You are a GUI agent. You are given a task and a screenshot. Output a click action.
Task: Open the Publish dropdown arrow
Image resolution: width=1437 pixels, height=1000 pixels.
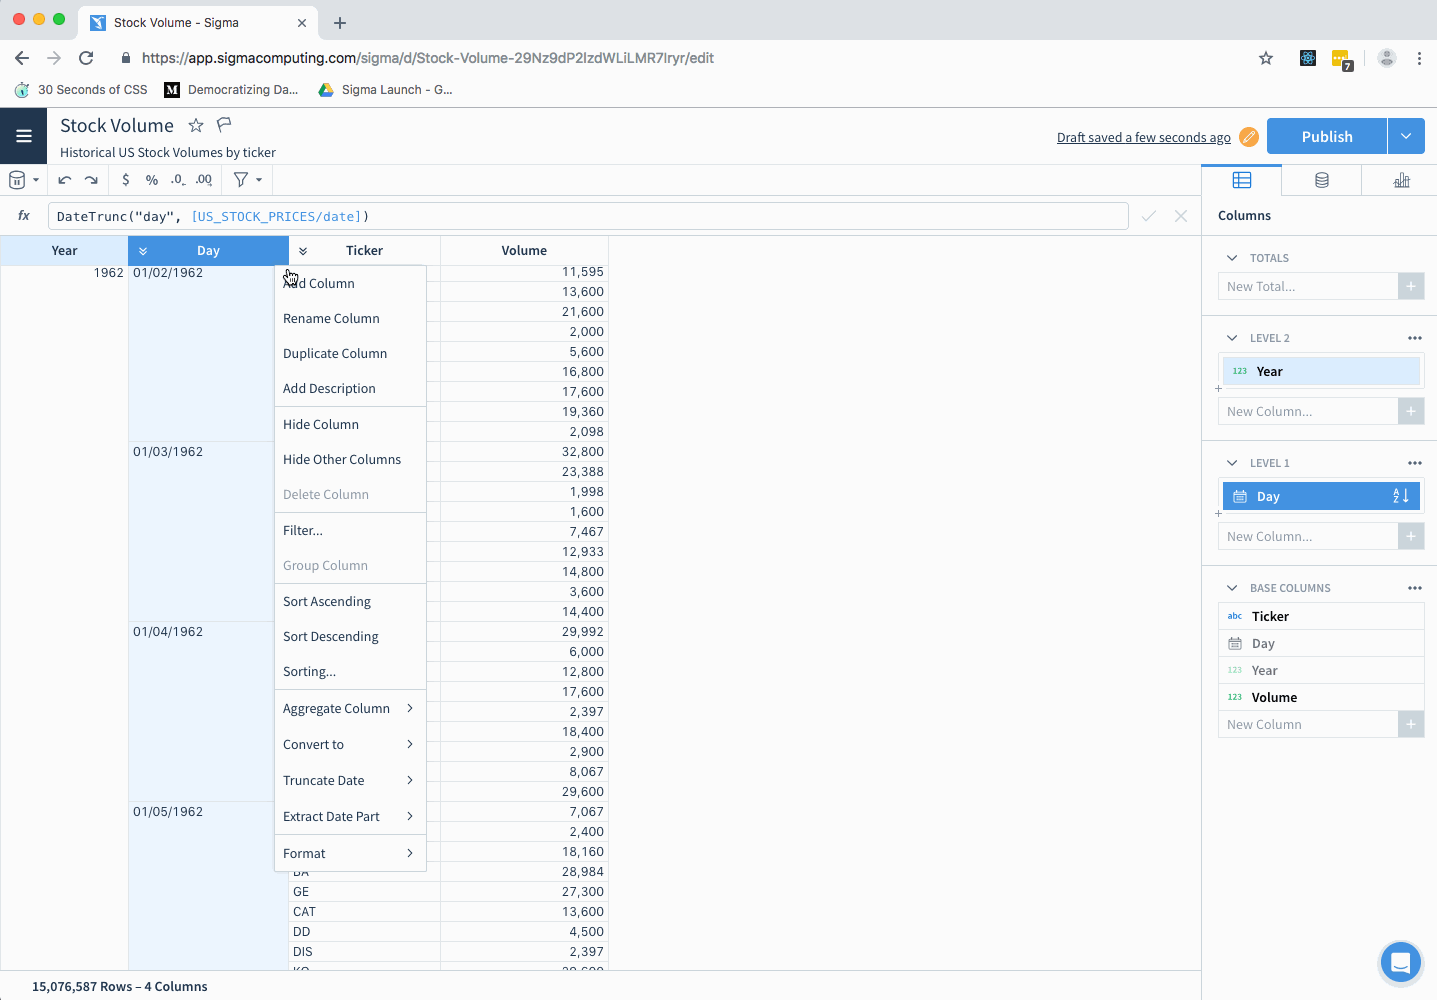pos(1406,136)
